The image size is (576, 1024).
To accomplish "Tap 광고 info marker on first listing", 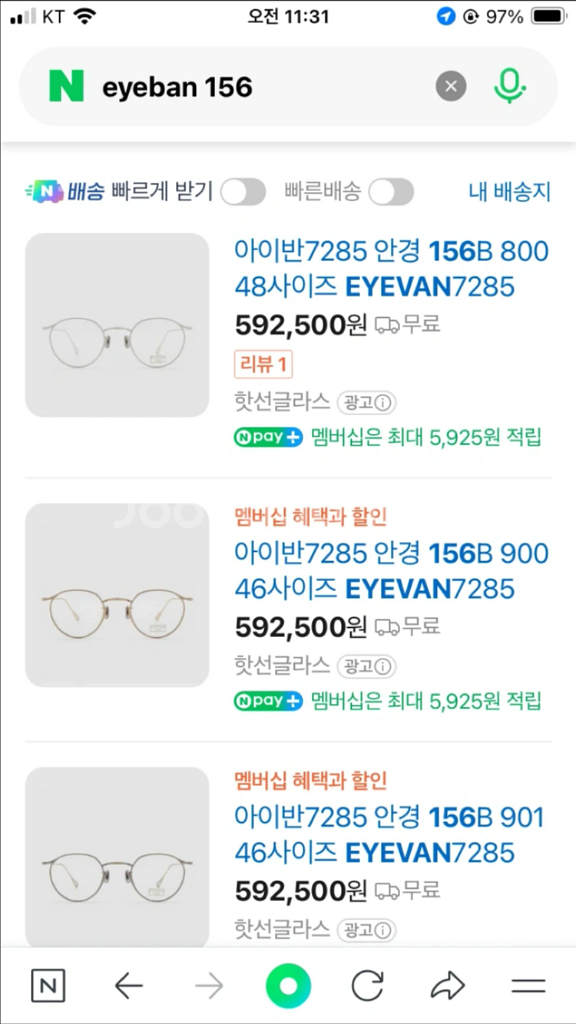I will pos(366,401).
